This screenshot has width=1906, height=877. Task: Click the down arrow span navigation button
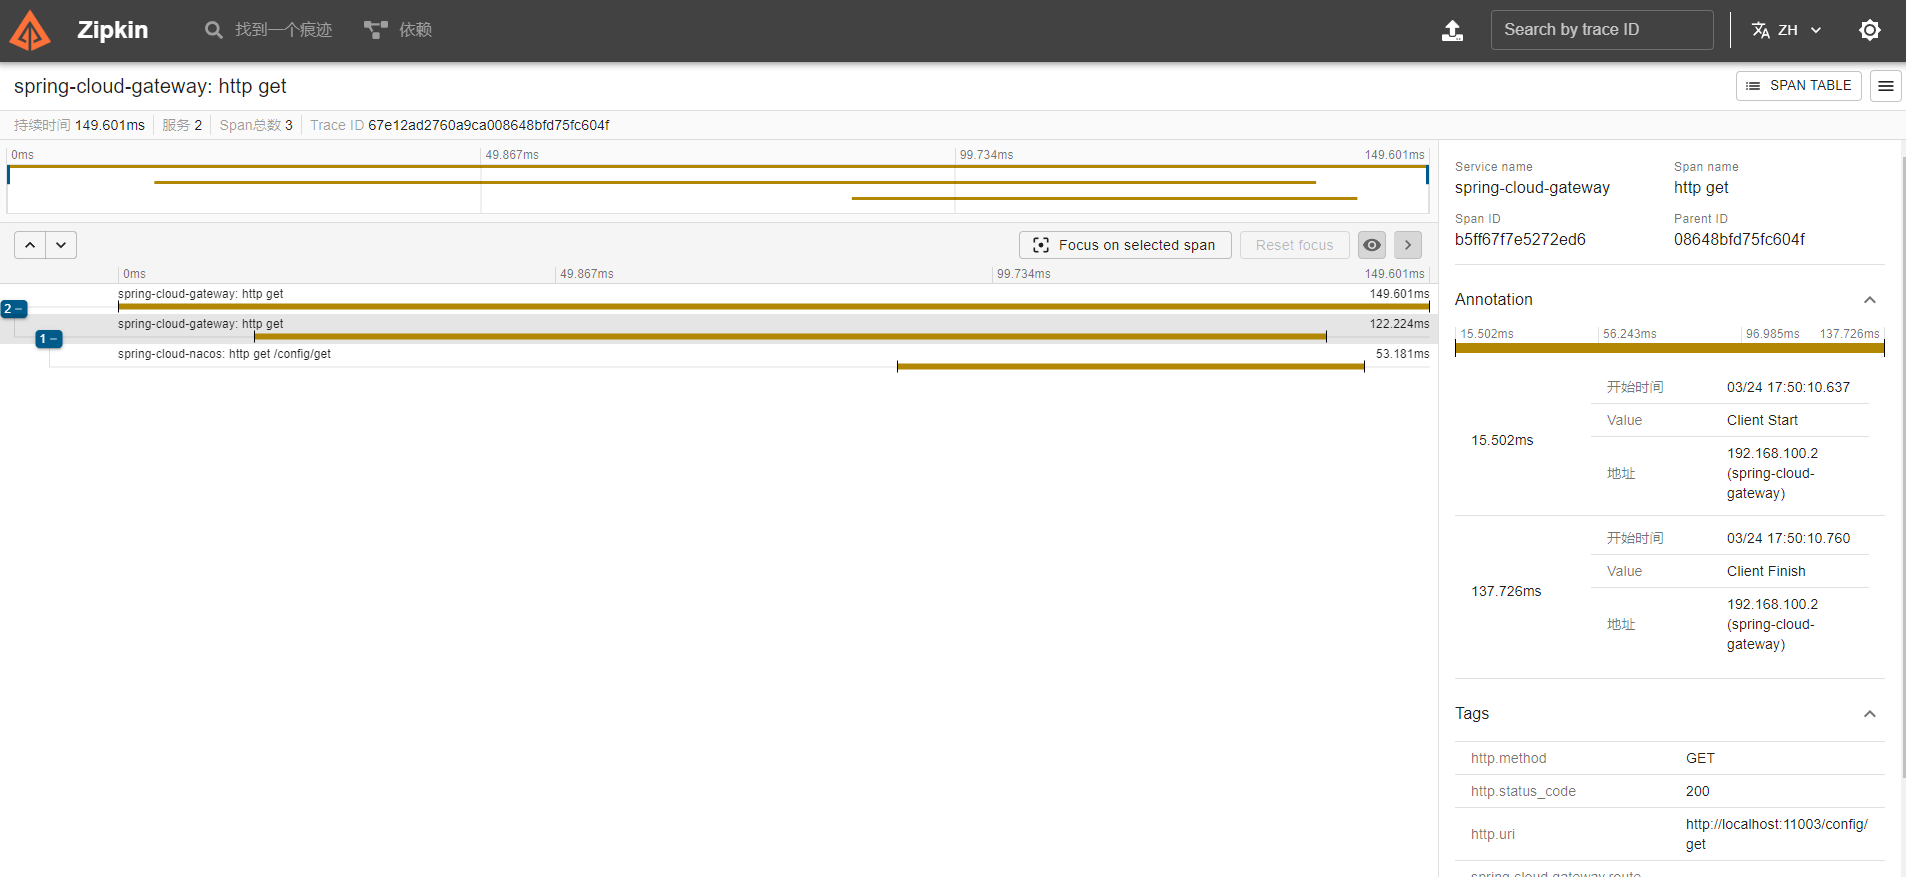click(61, 245)
